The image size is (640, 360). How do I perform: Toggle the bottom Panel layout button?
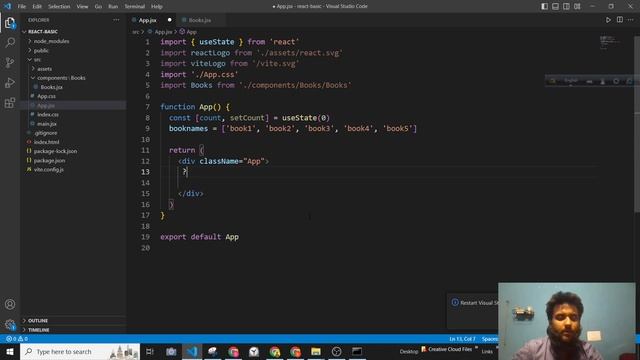click(556, 6)
